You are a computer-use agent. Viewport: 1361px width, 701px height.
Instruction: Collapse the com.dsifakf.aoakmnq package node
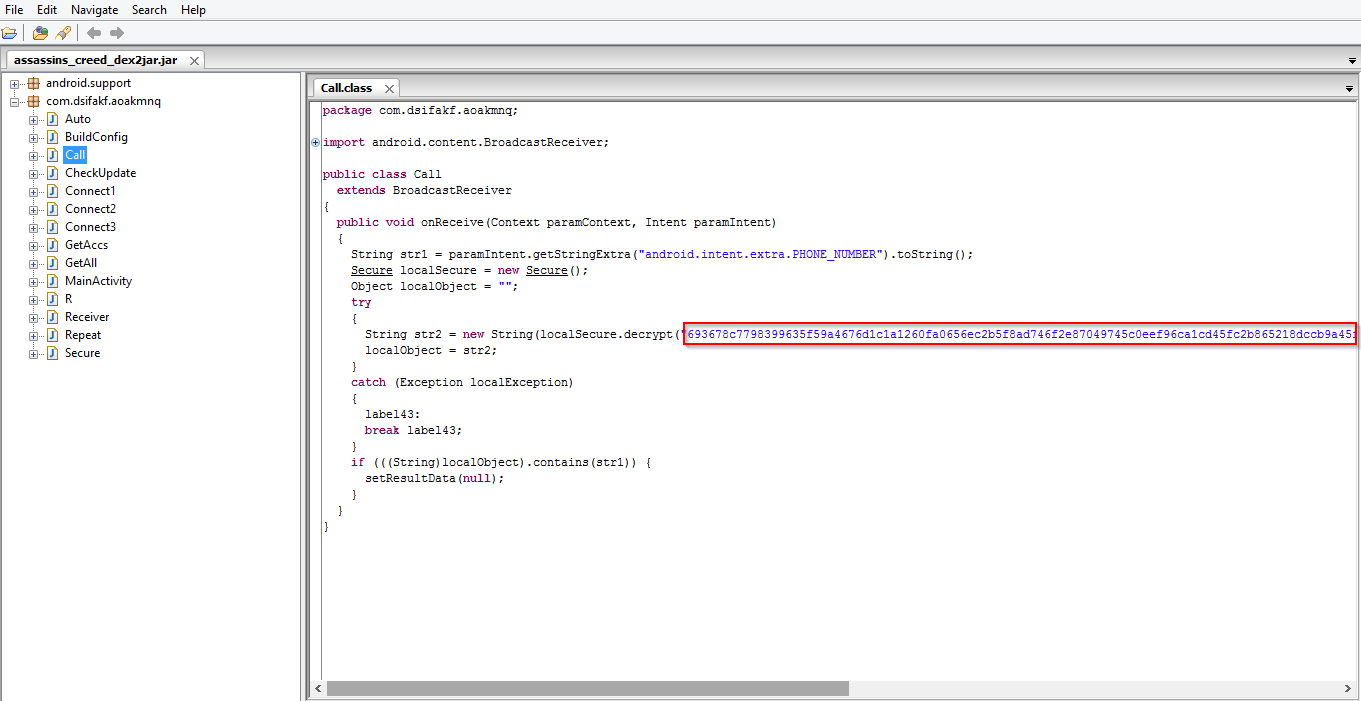point(15,101)
